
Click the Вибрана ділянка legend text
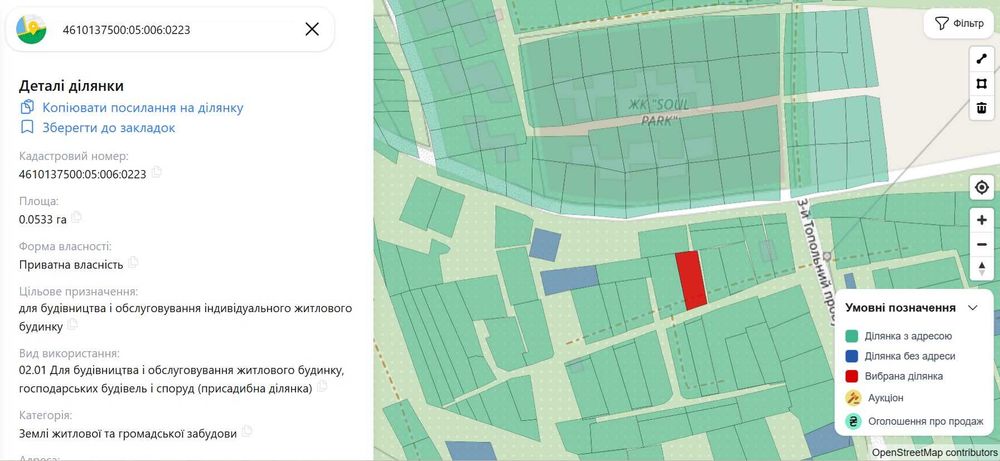tap(904, 376)
